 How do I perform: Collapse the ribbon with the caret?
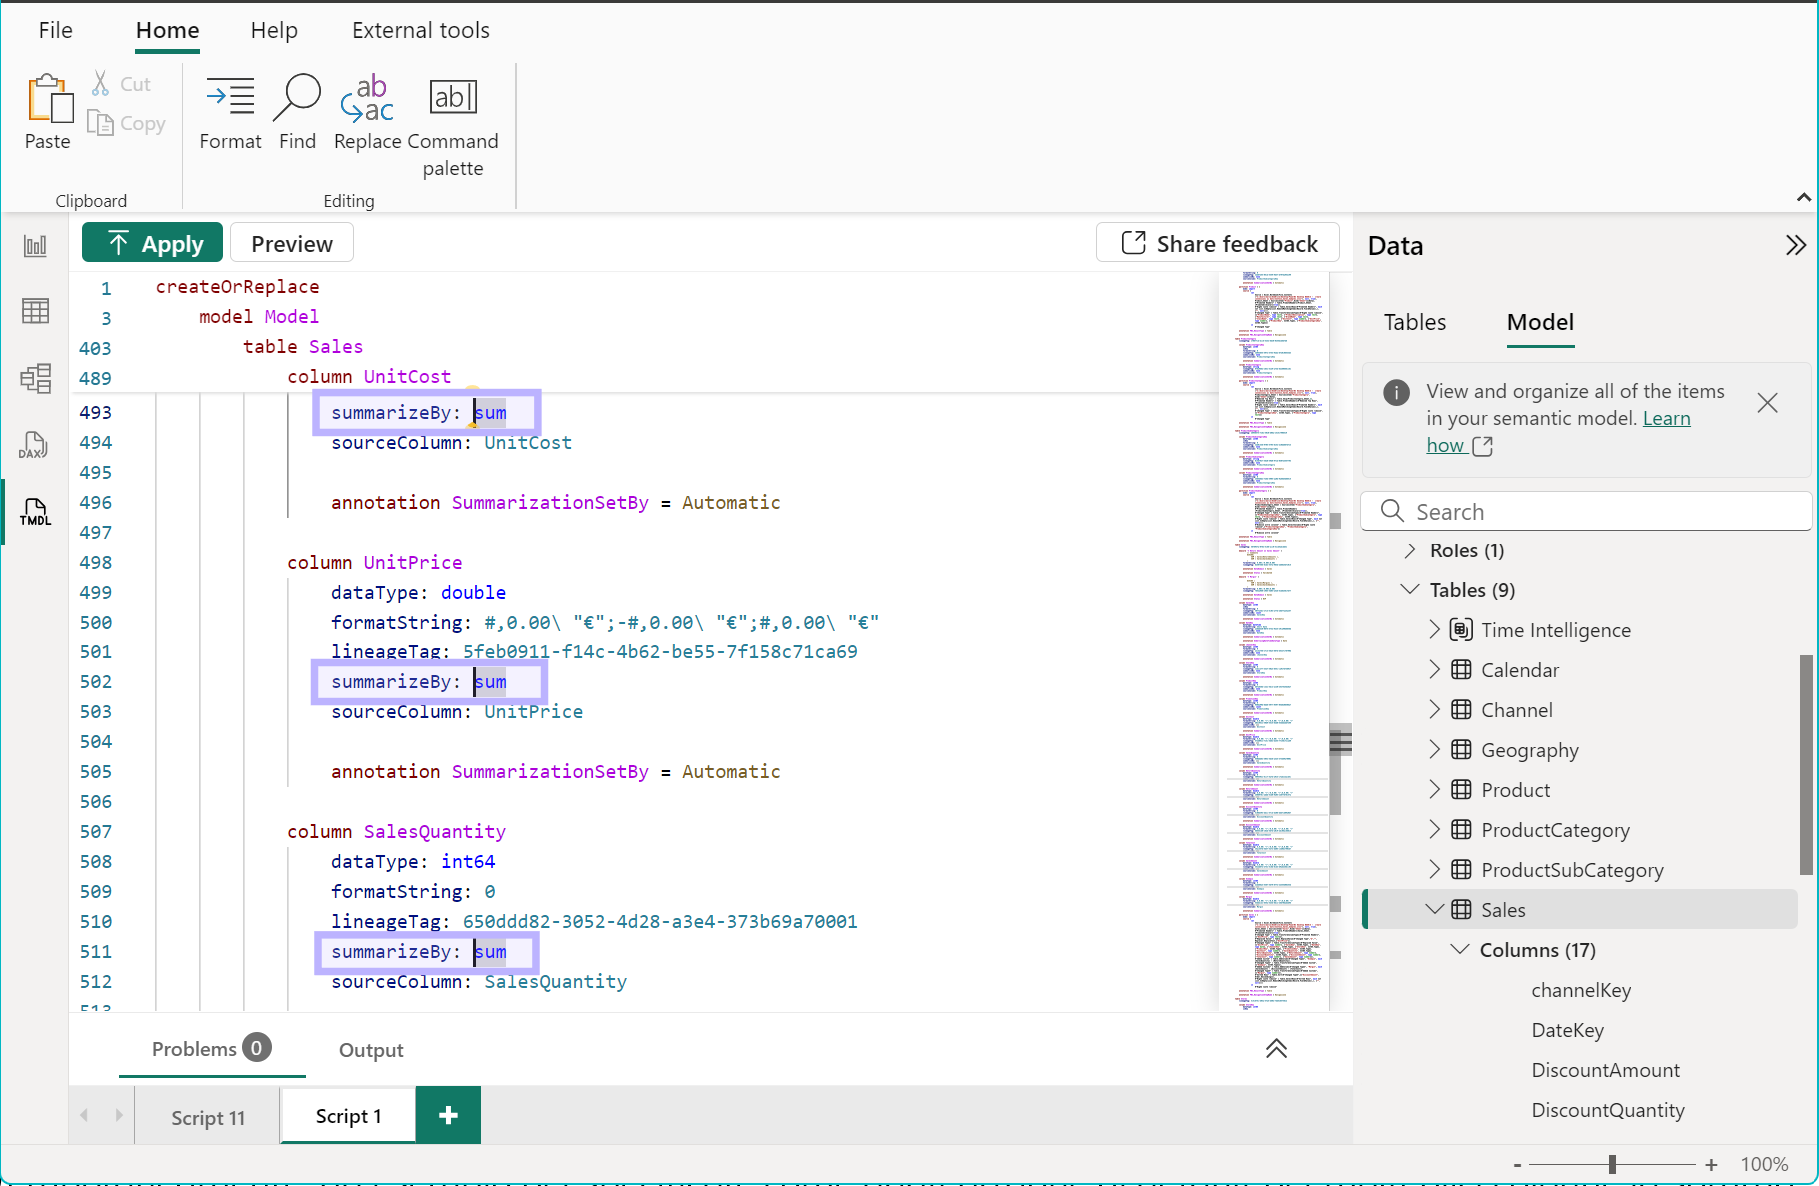[1804, 197]
